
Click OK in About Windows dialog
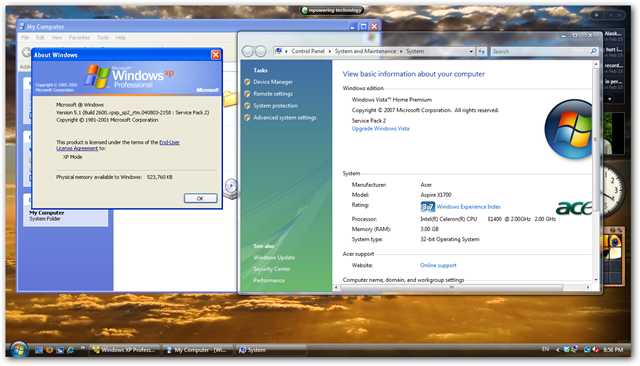(200, 198)
